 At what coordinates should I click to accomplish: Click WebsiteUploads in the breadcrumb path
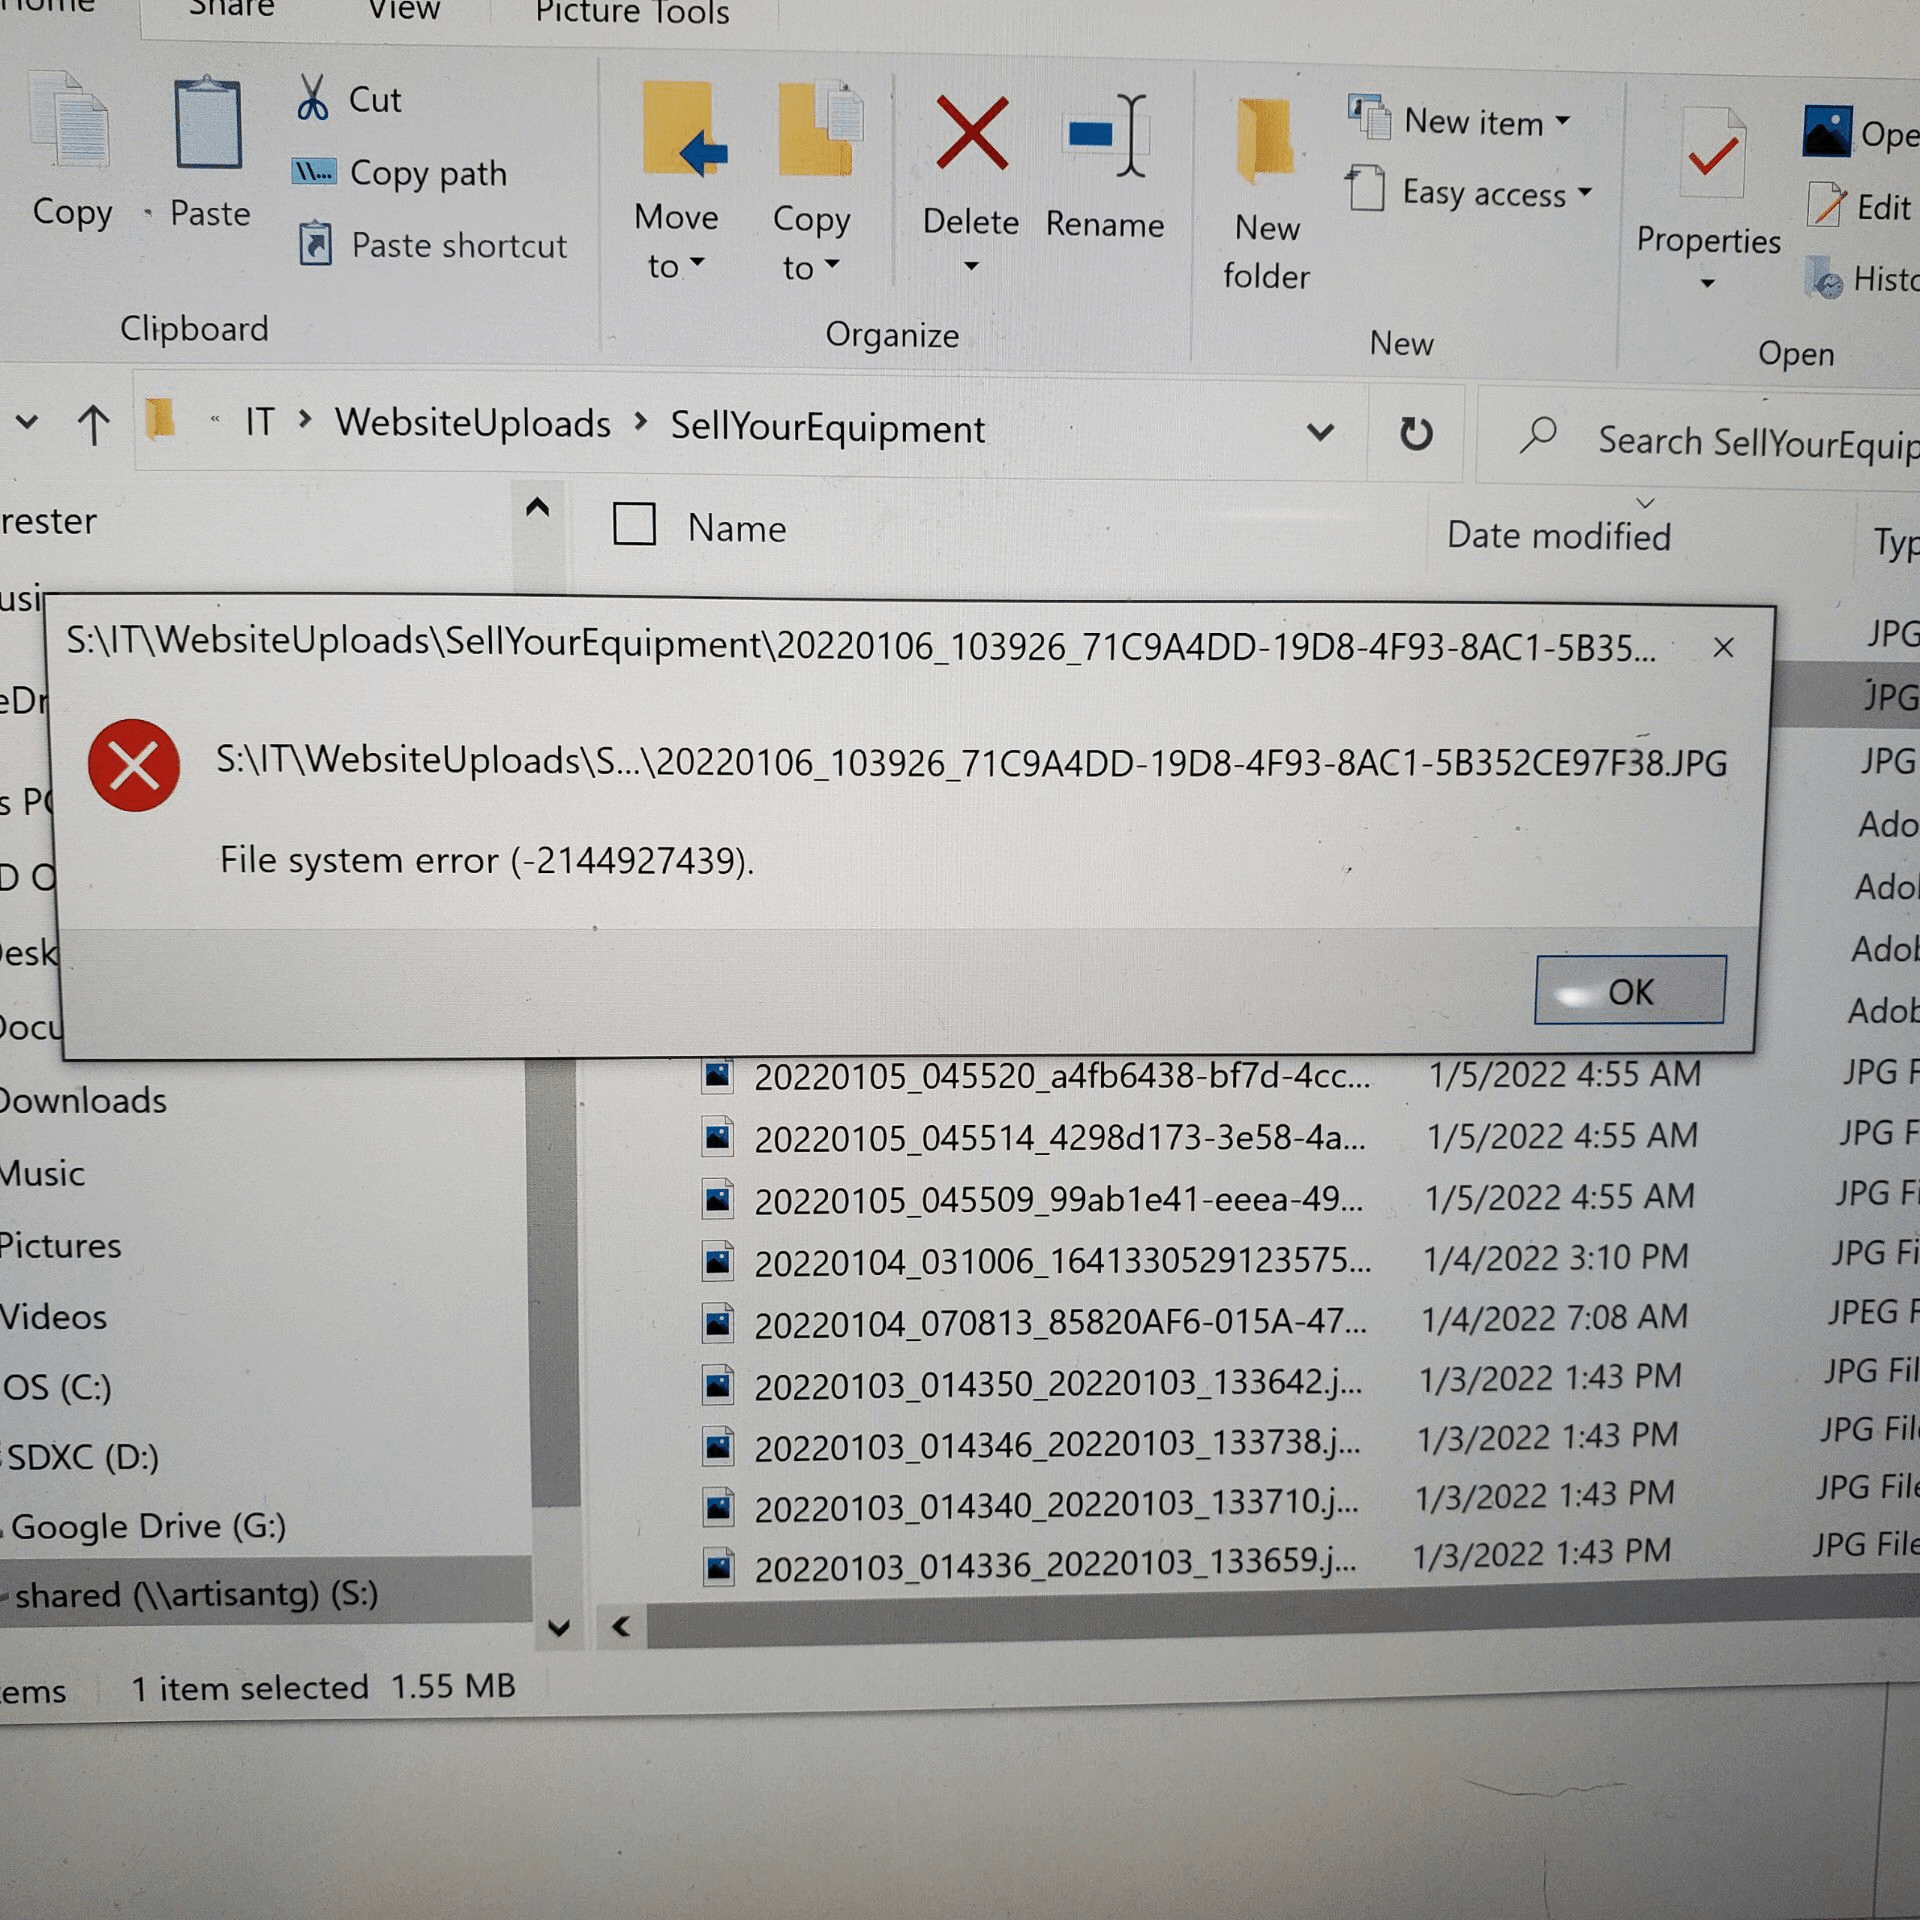pos(473,423)
